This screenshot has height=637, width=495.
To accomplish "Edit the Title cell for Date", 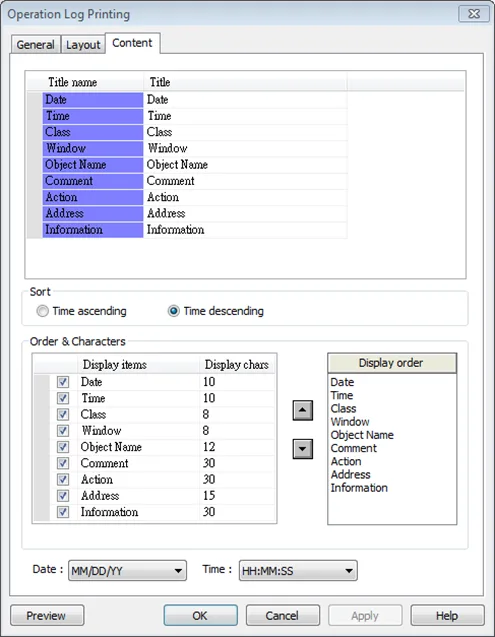I will tap(245, 100).
